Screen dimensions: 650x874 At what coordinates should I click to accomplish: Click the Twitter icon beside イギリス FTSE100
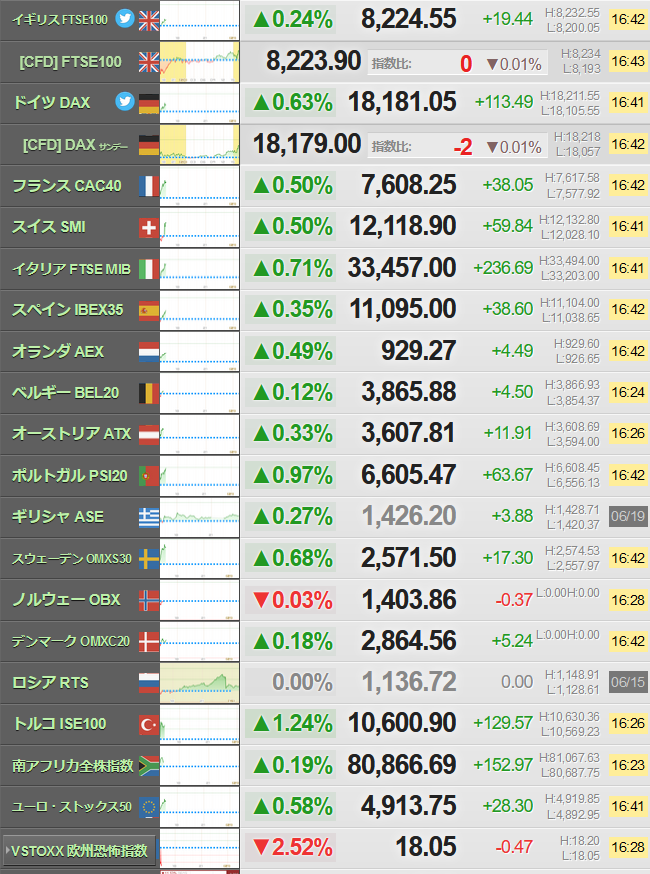125,19
